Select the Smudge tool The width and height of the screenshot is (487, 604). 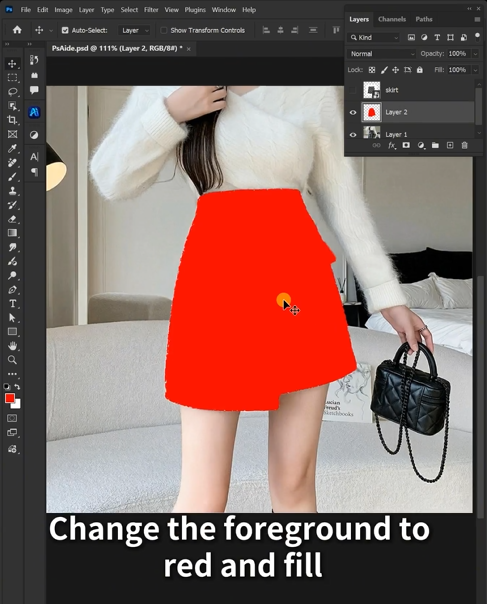point(12,247)
